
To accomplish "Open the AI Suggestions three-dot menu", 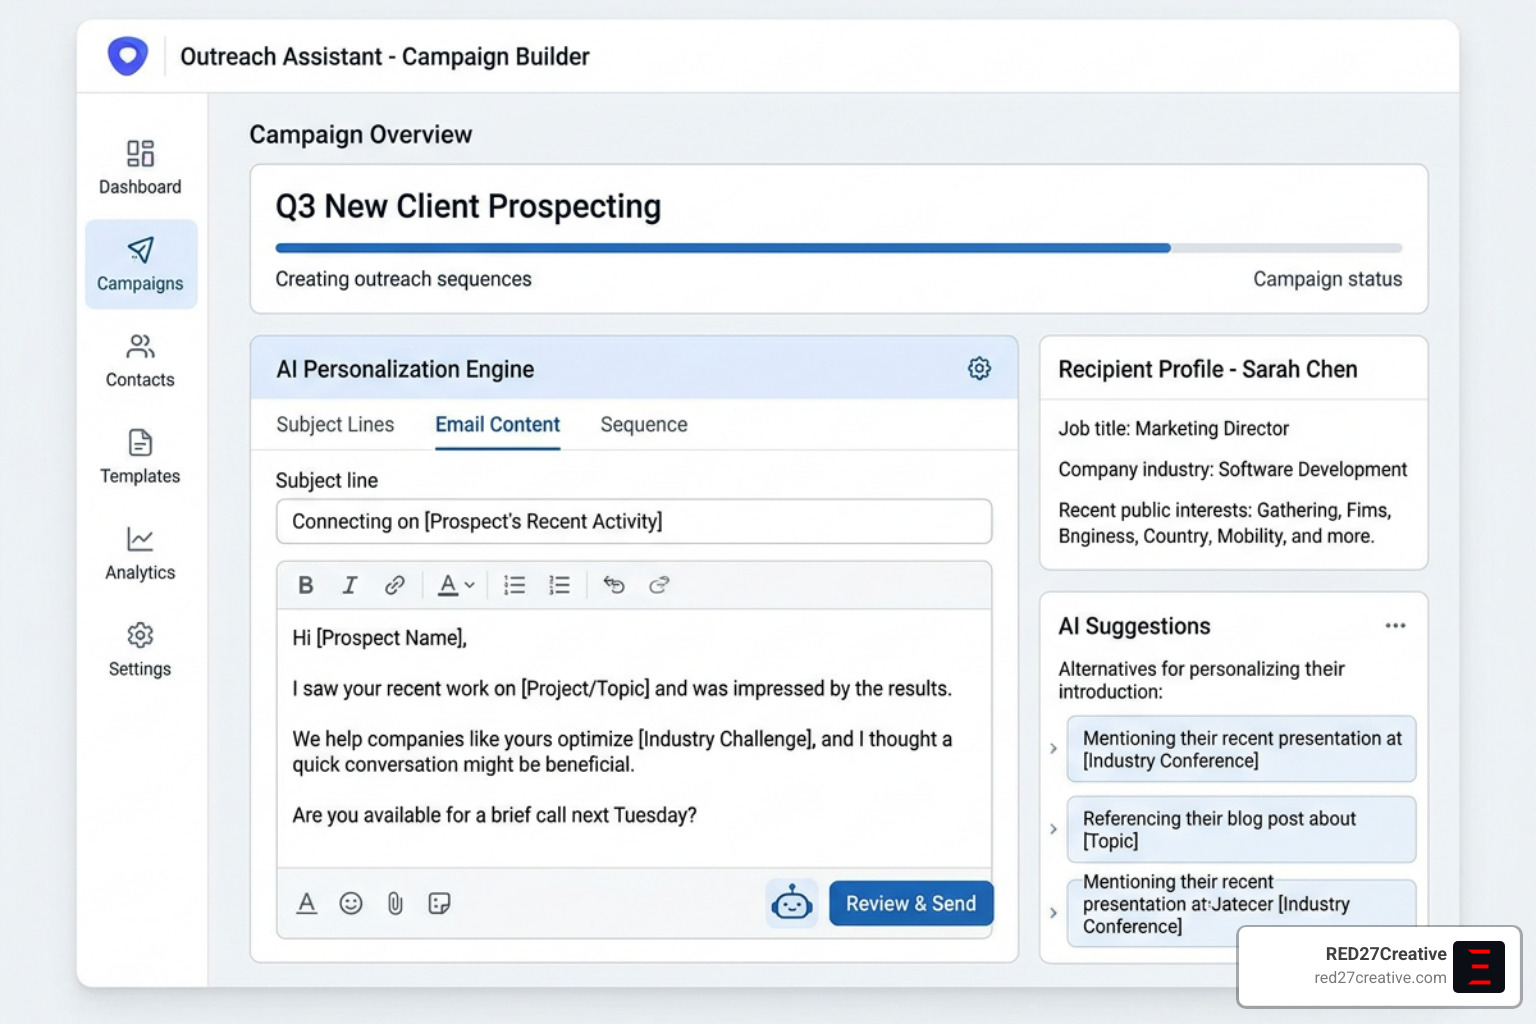I will click(1395, 626).
